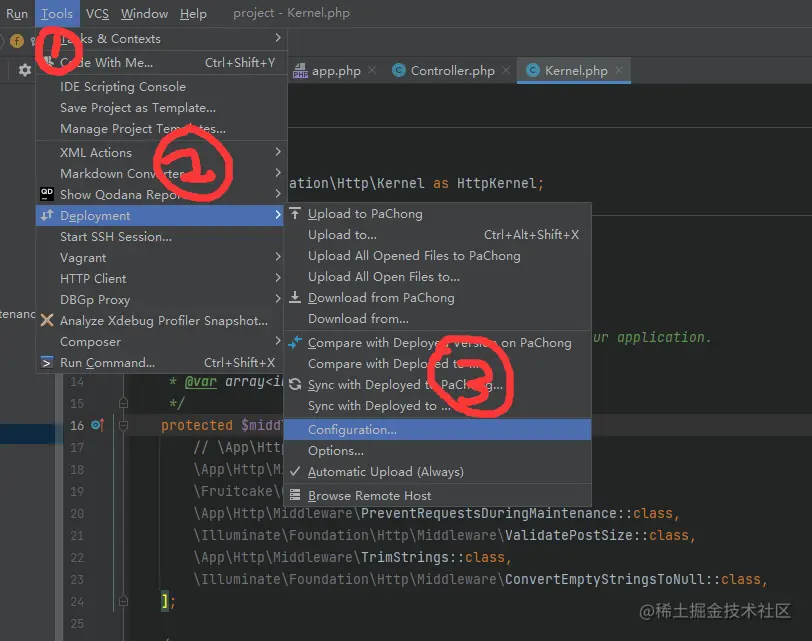Choose Run Command menu entry

160,362
